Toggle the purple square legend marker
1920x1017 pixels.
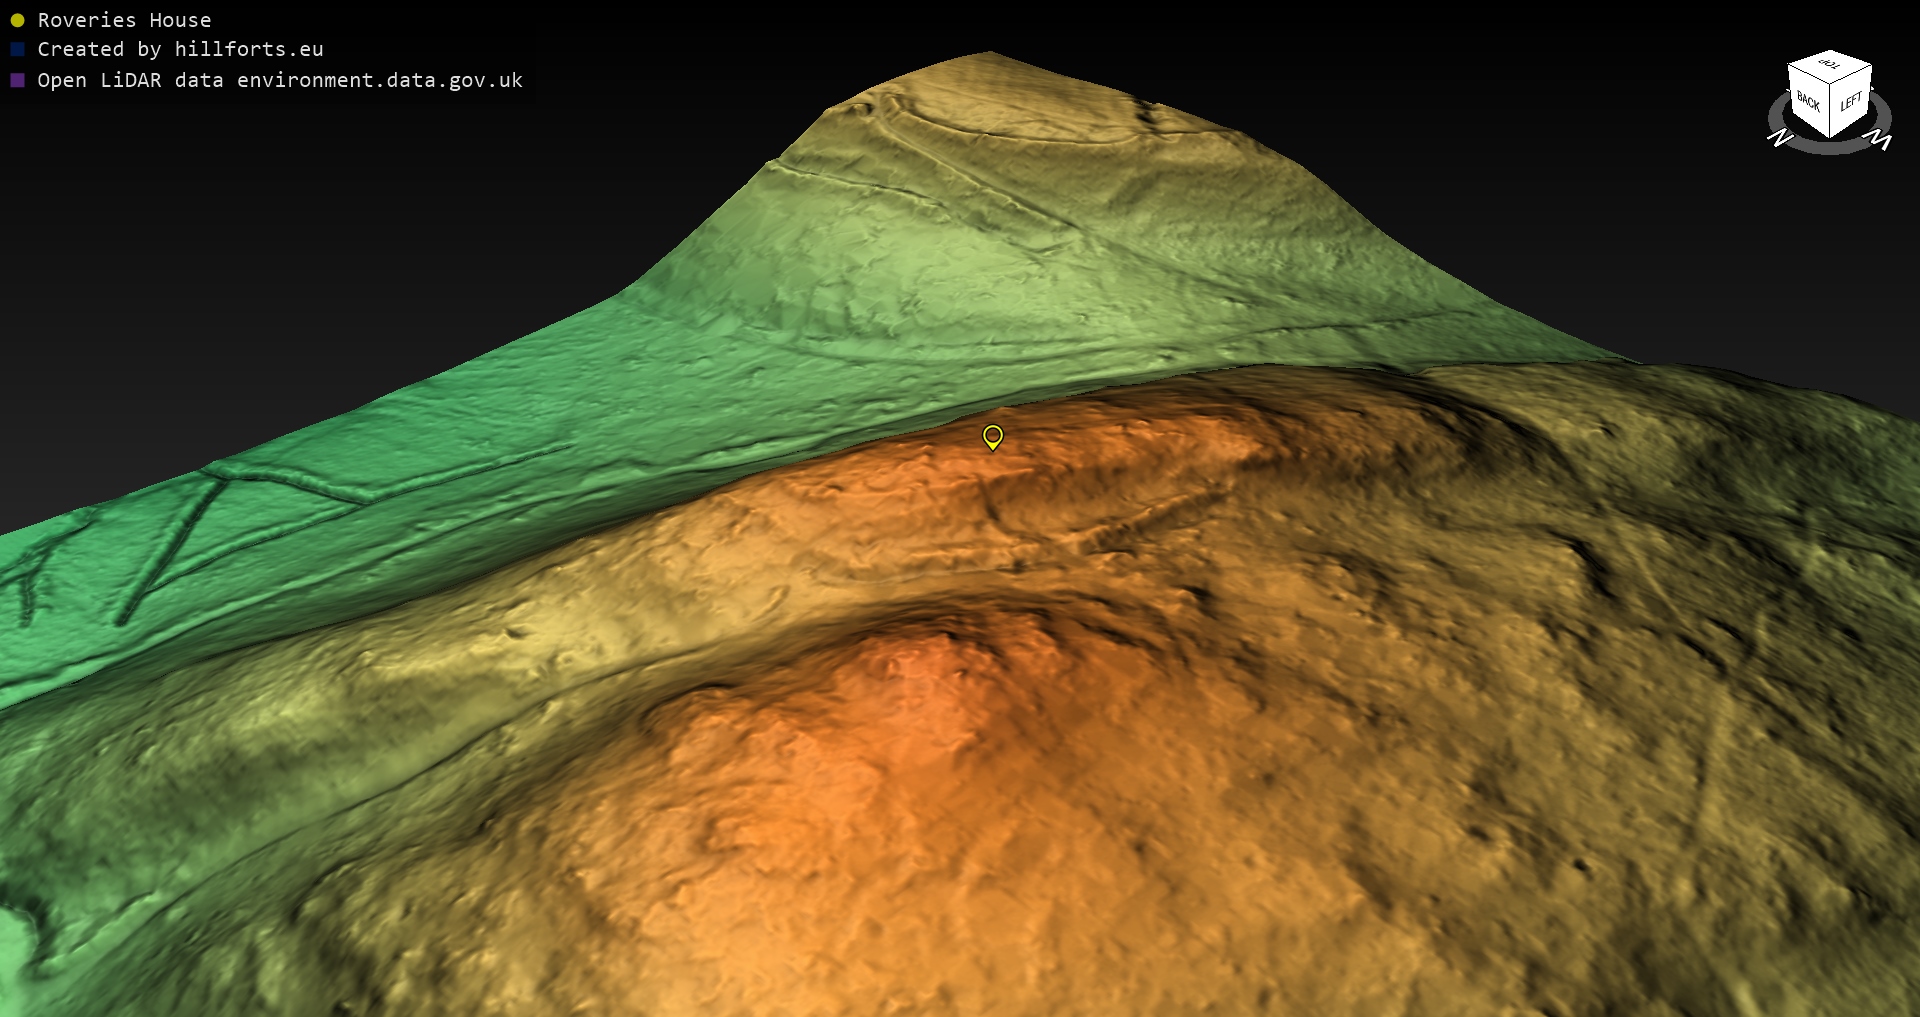pos(17,80)
